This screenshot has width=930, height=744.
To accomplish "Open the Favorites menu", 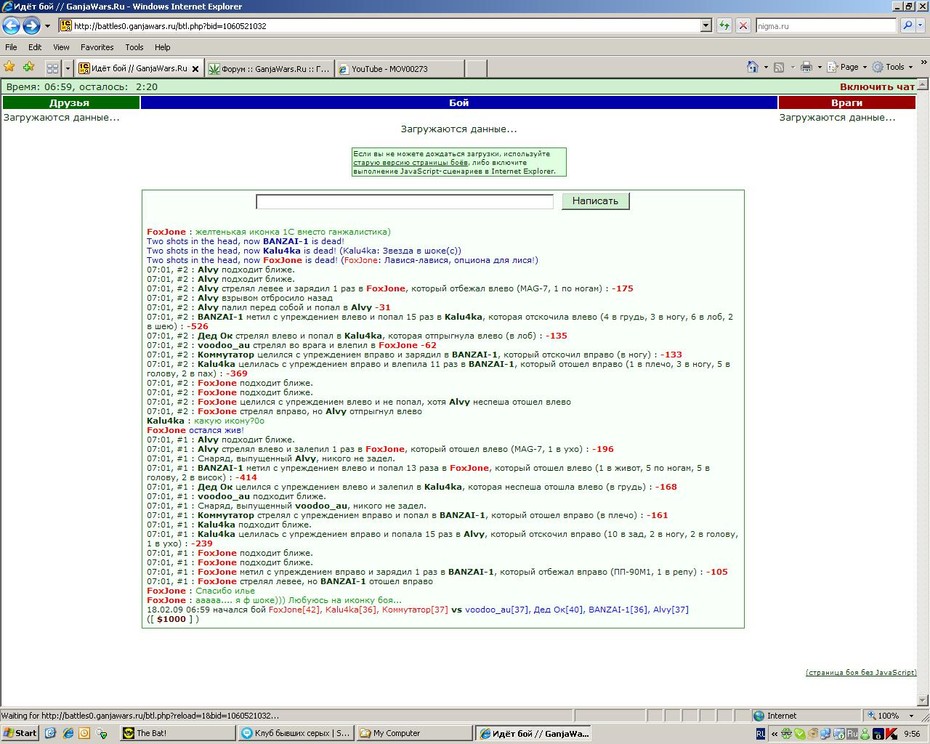I will 97,47.
